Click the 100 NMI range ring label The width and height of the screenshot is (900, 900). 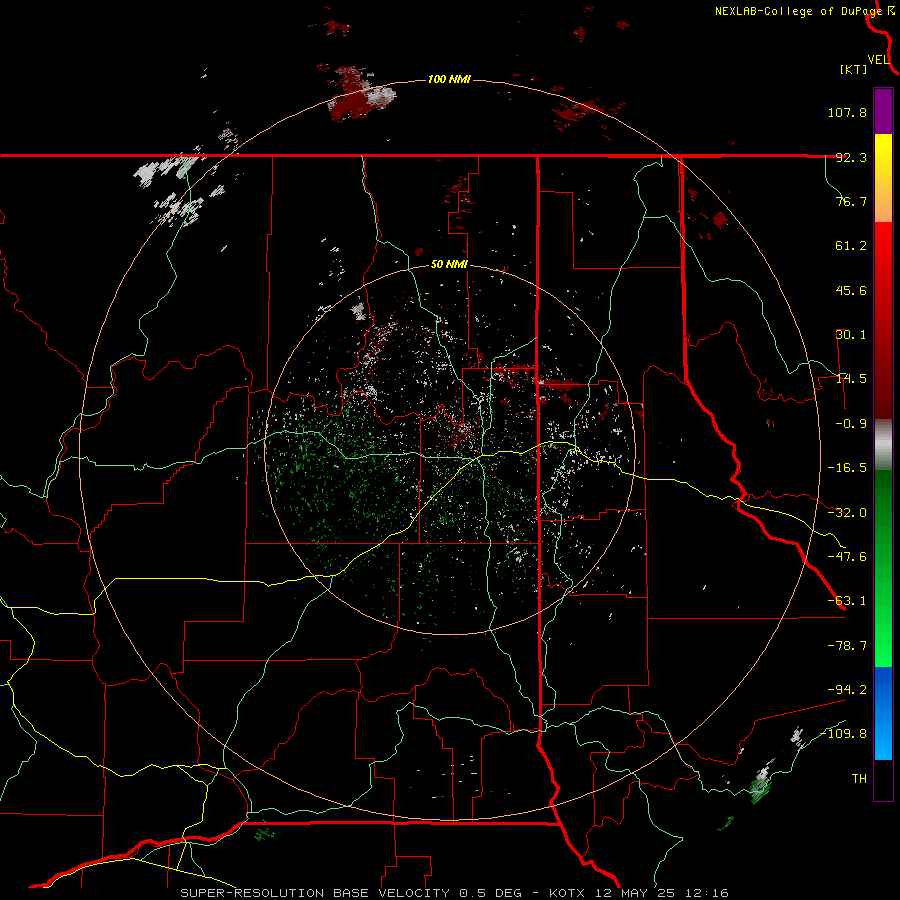(449, 79)
